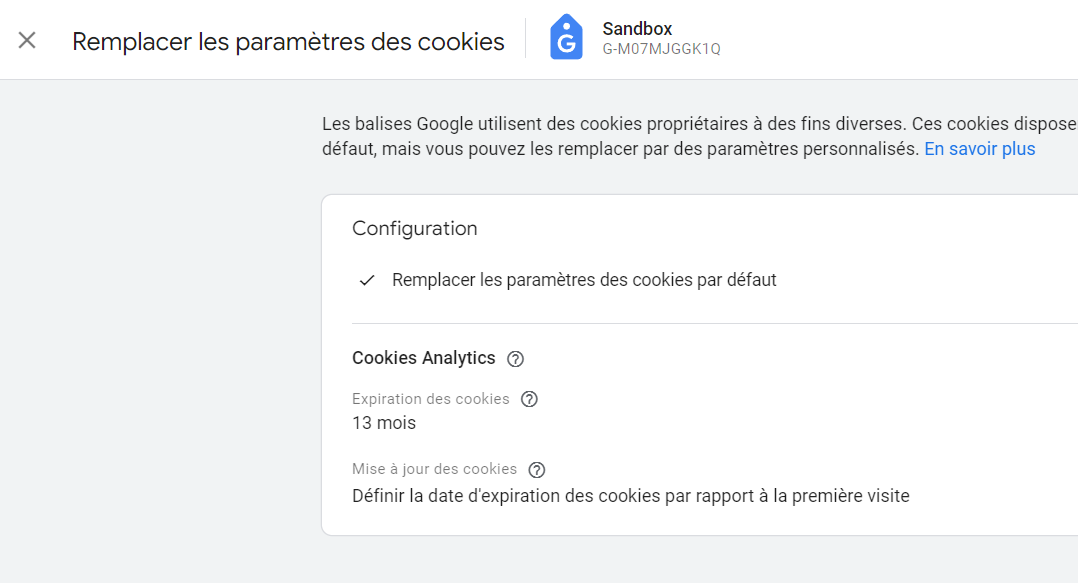Screen dimensions: 1078x583
Task: Close the cookie settings panel
Action: (27, 41)
